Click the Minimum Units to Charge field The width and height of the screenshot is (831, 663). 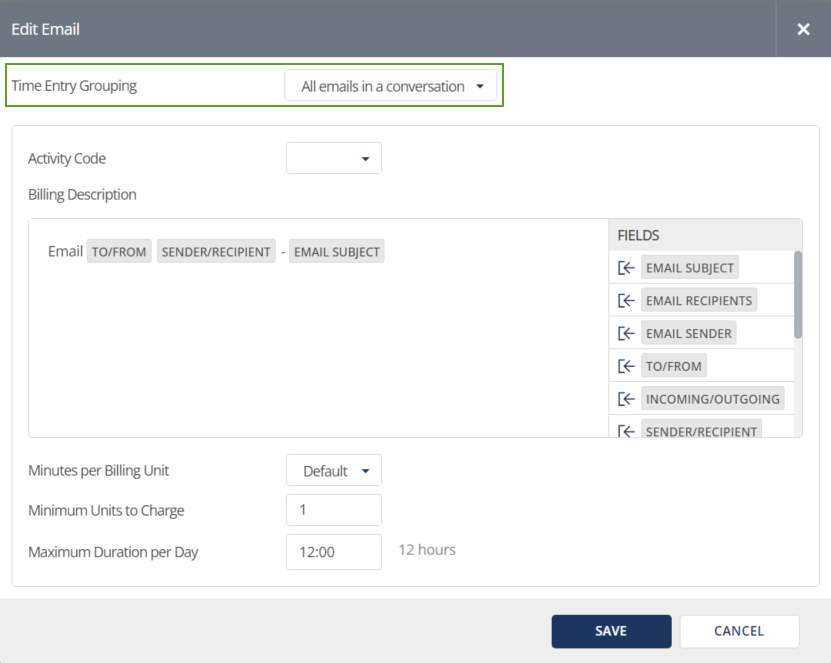334,510
